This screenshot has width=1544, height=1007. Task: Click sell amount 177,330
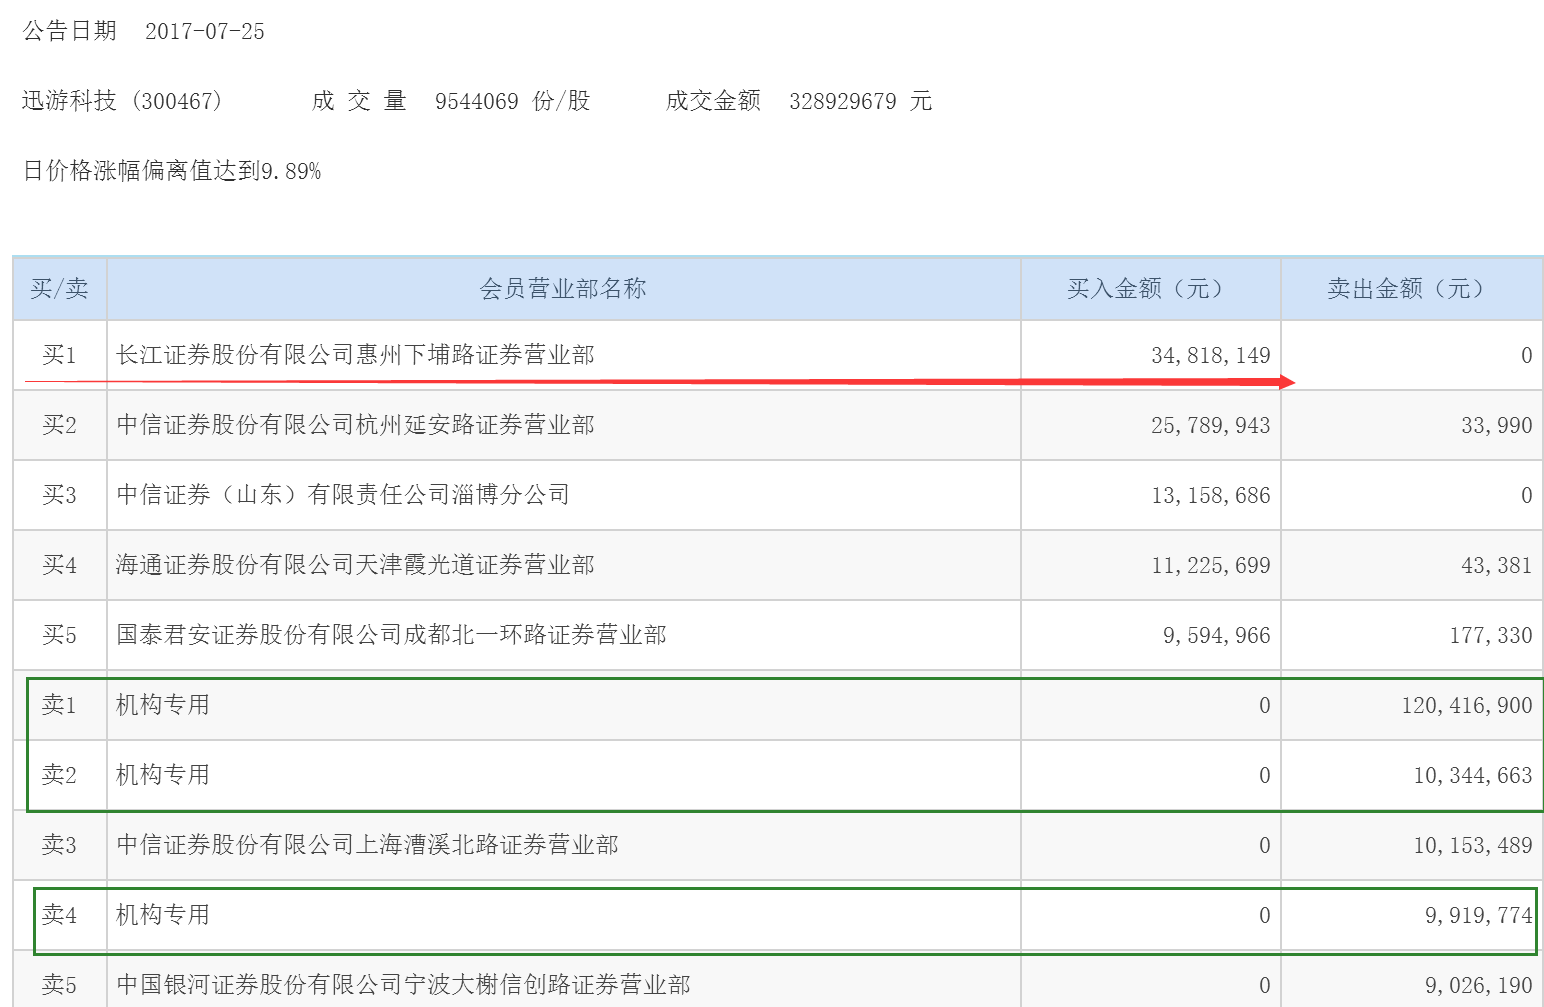pos(1491,635)
